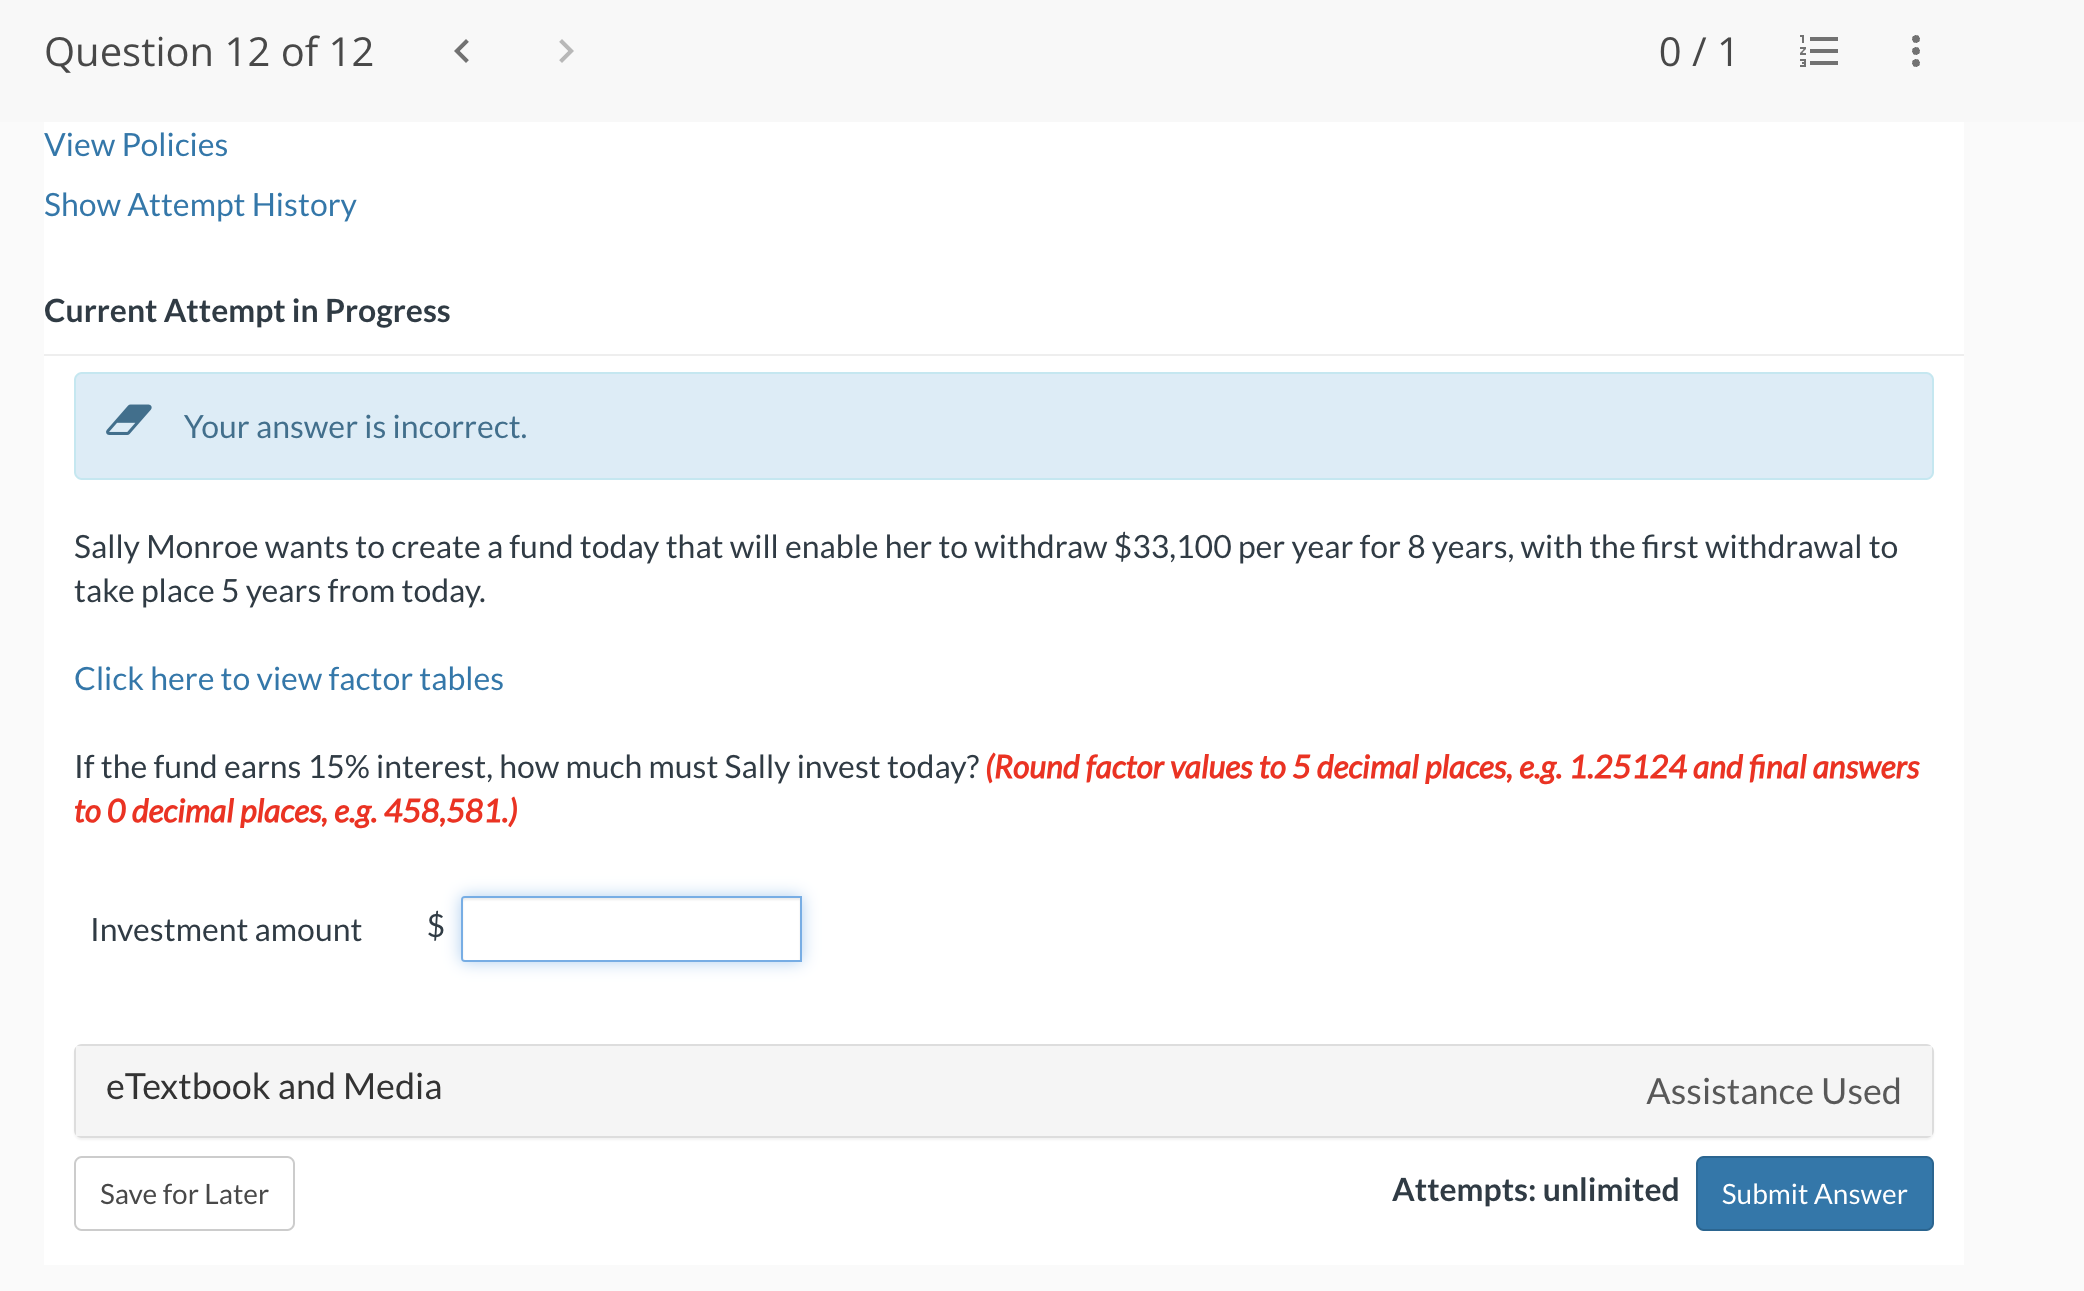This screenshot has height=1291, width=2084.
Task: Click the Attempts: unlimited text
Action: [1535, 1190]
